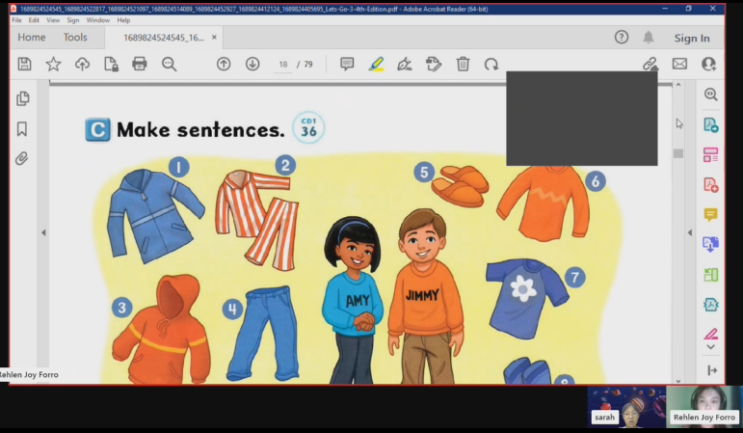743x433 pixels.
Task: Switch to the Tools tab
Action: click(75, 37)
